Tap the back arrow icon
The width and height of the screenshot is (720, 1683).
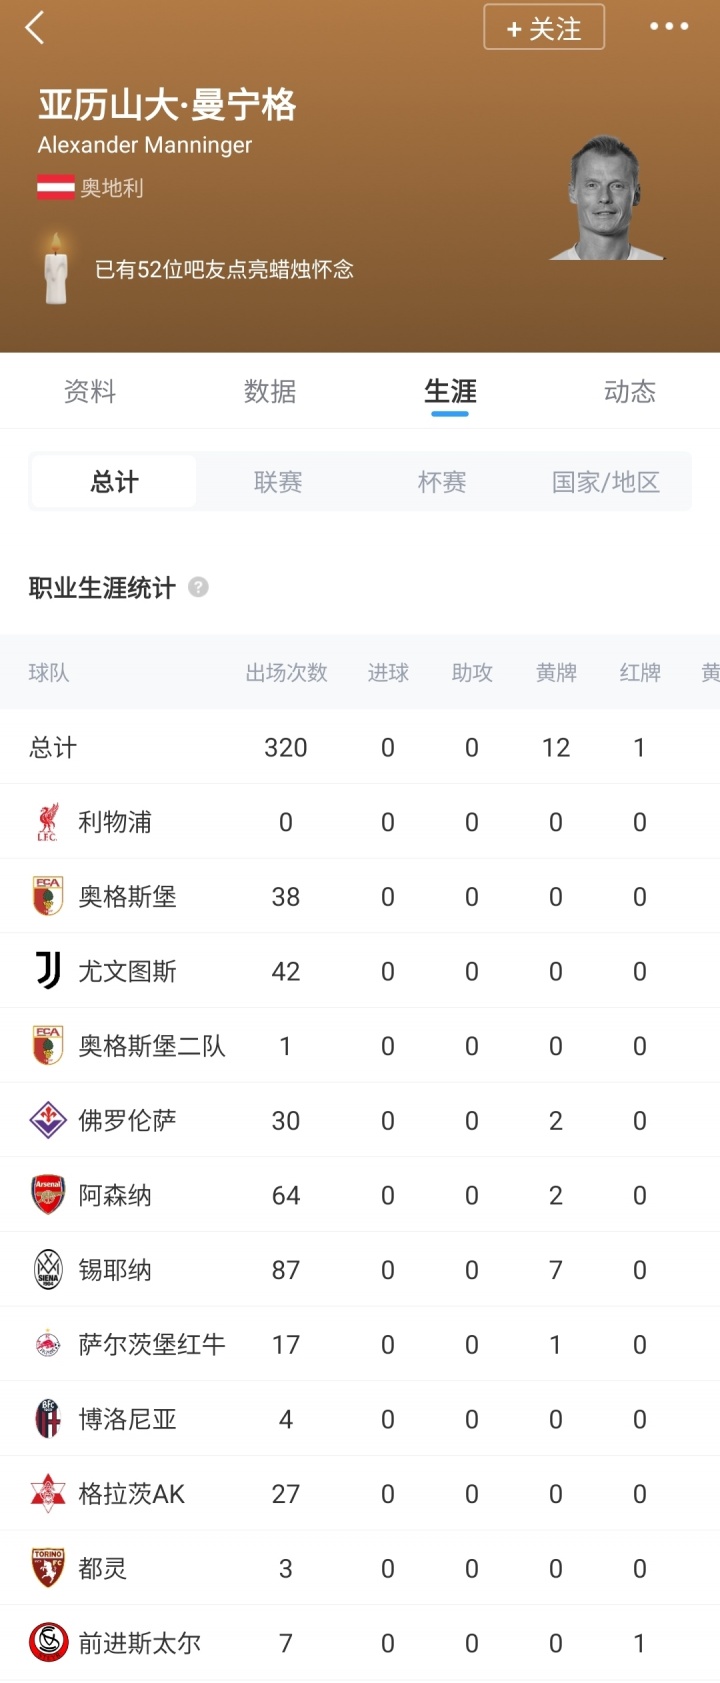pos(35,28)
